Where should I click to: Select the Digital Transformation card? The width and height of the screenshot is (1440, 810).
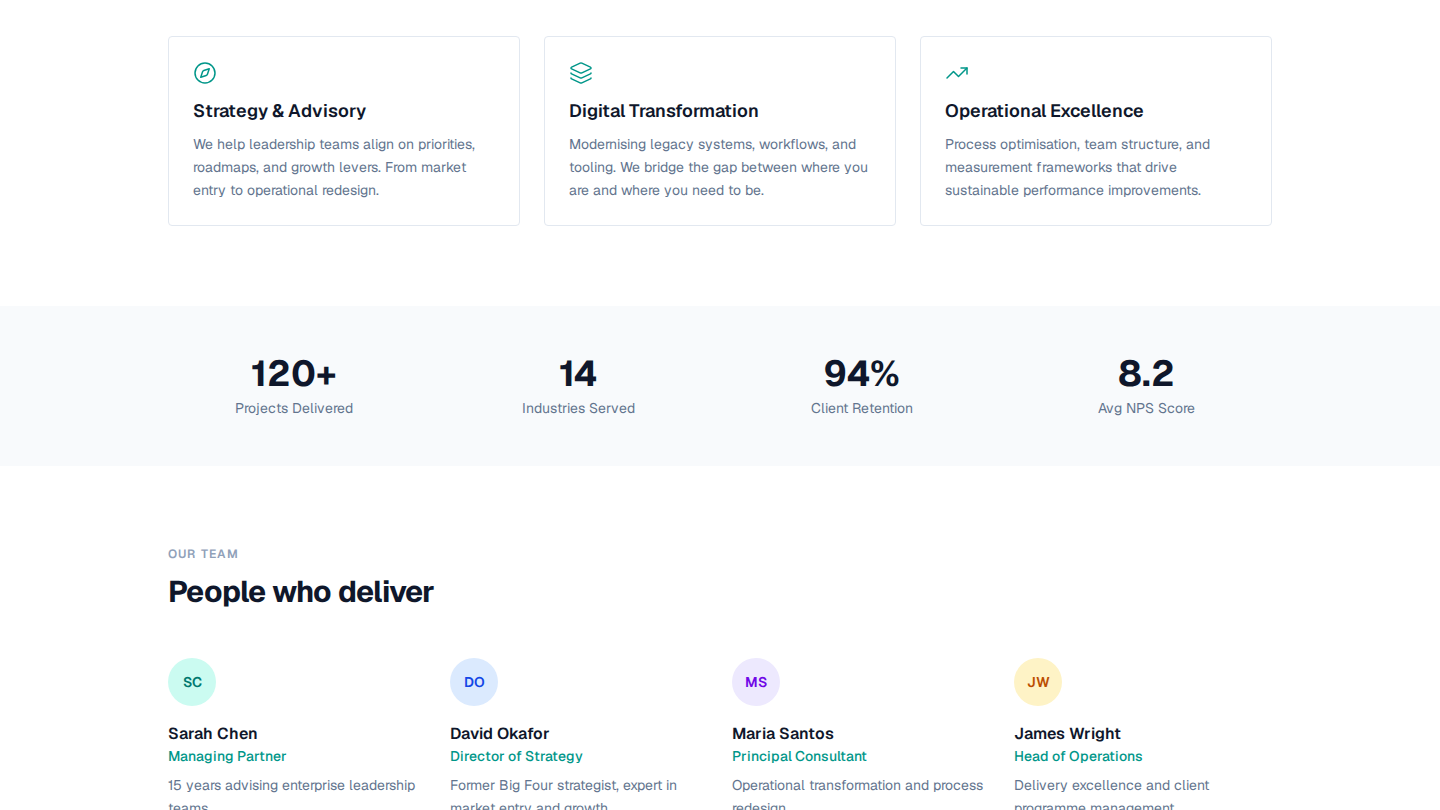719,130
